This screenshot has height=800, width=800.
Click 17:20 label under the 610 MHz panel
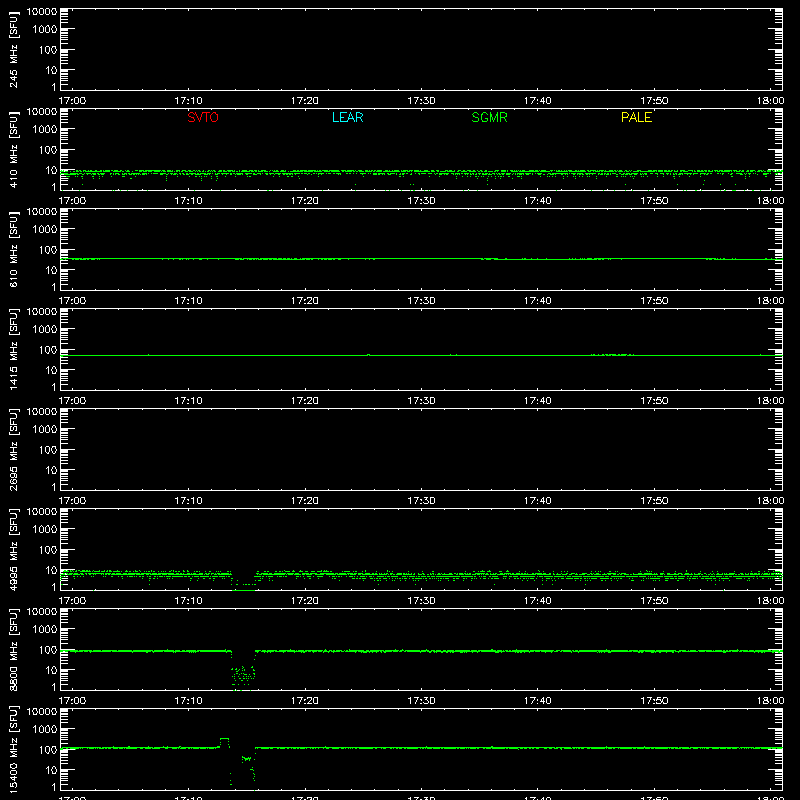[305, 301]
